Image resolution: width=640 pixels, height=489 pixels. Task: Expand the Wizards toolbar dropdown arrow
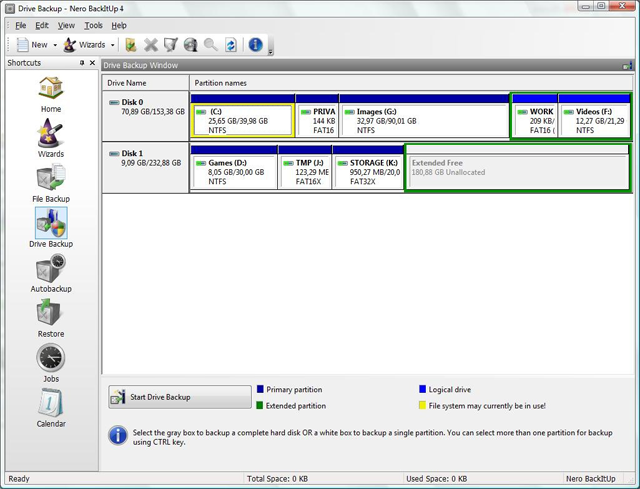113,45
